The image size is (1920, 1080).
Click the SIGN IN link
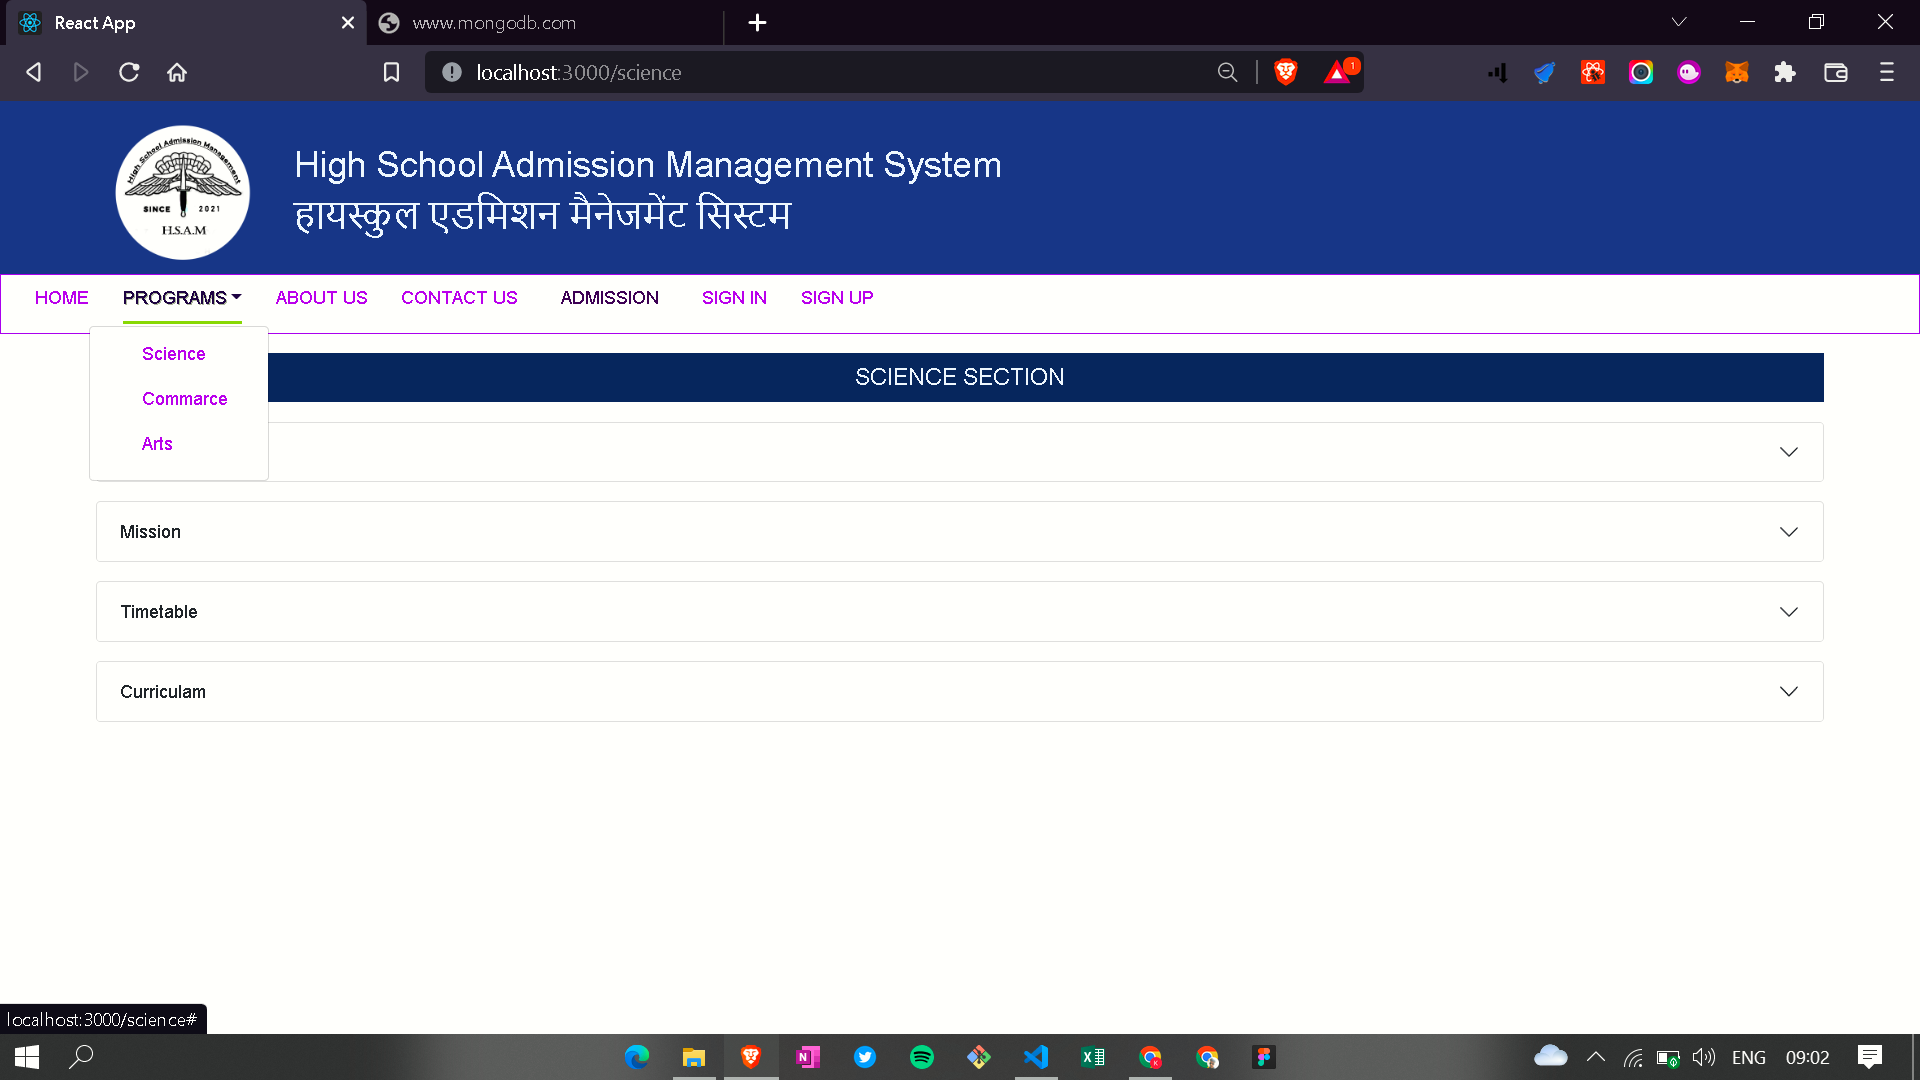pyautogui.click(x=734, y=297)
